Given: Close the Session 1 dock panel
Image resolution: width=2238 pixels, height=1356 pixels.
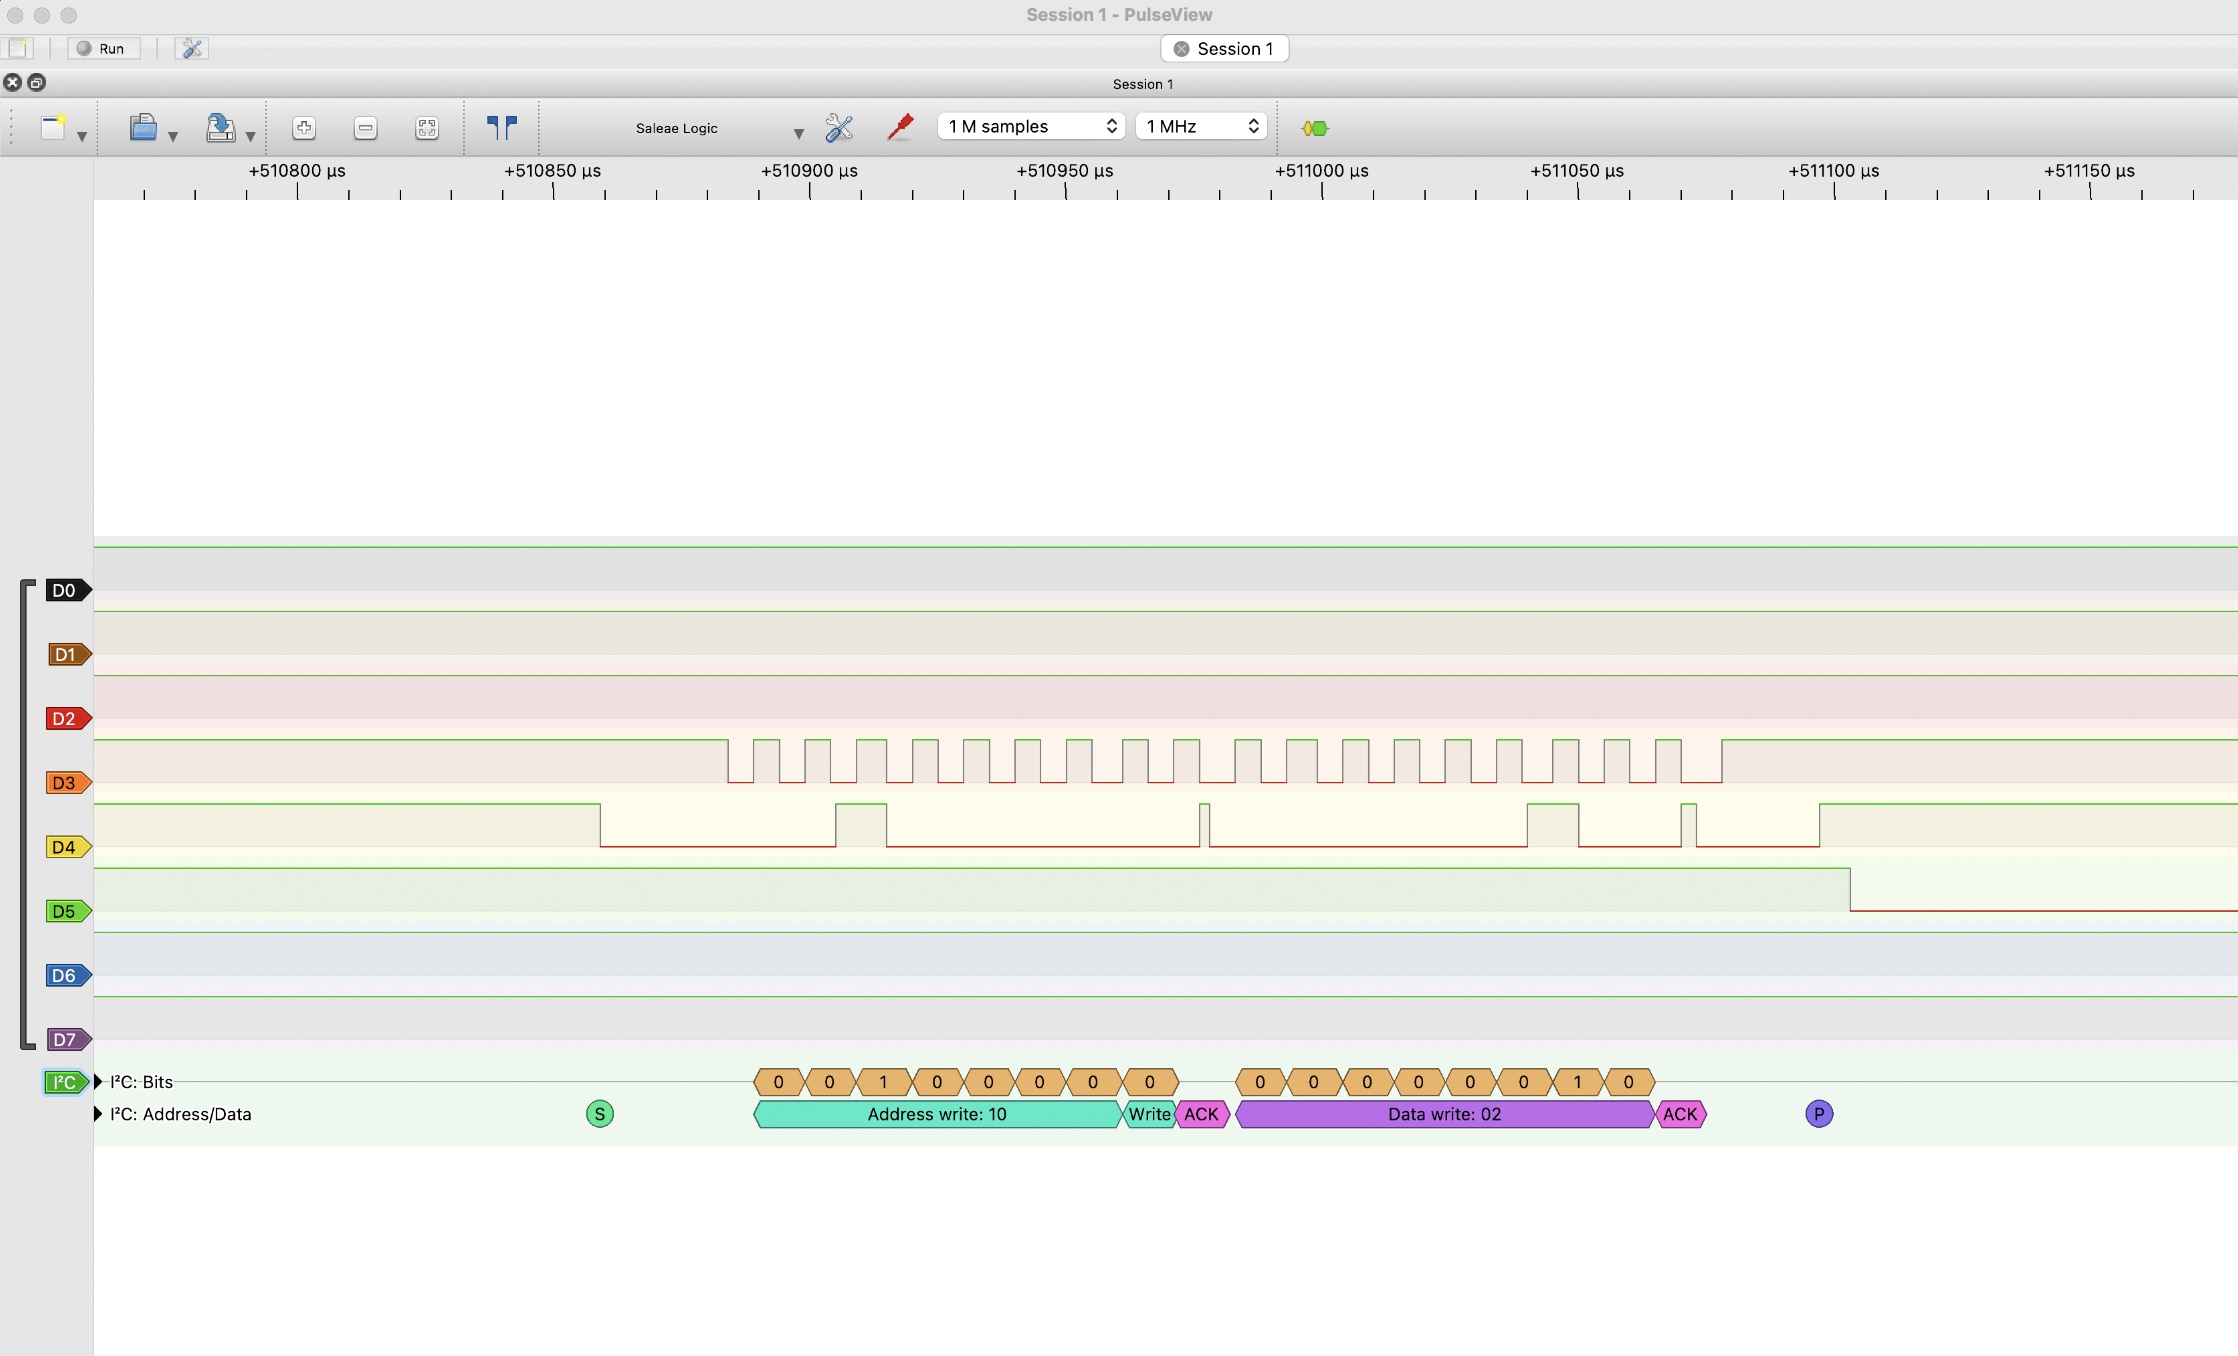Looking at the screenshot, I should pyautogui.click(x=12, y=82).
